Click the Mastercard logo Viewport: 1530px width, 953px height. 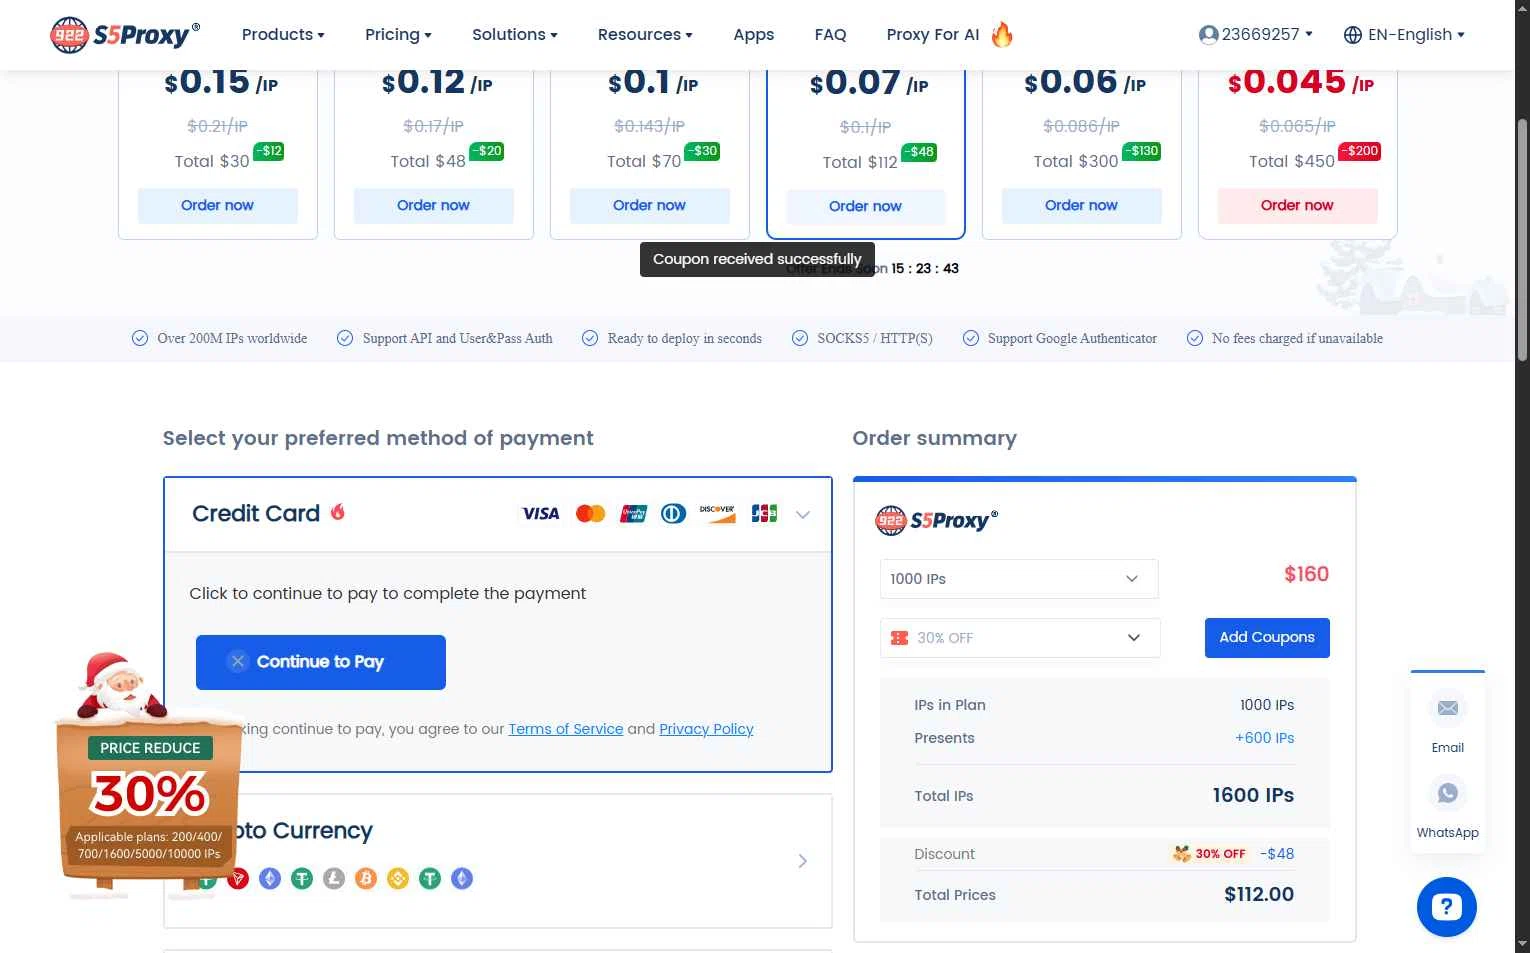coord(591,514)
